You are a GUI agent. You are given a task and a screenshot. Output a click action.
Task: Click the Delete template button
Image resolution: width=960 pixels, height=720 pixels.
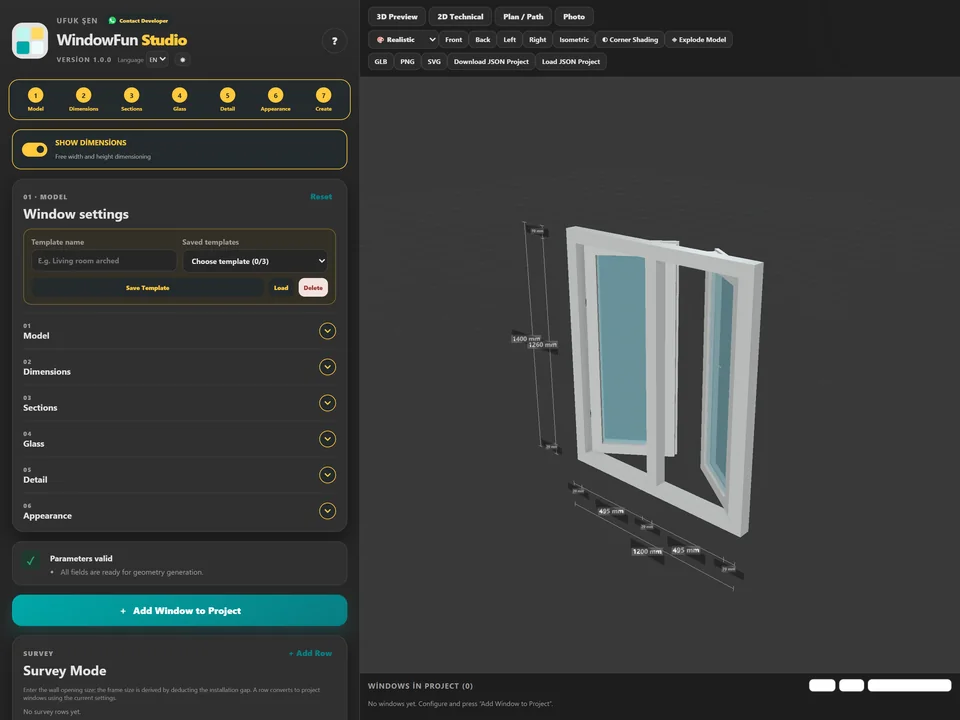[x=313, y=288]
